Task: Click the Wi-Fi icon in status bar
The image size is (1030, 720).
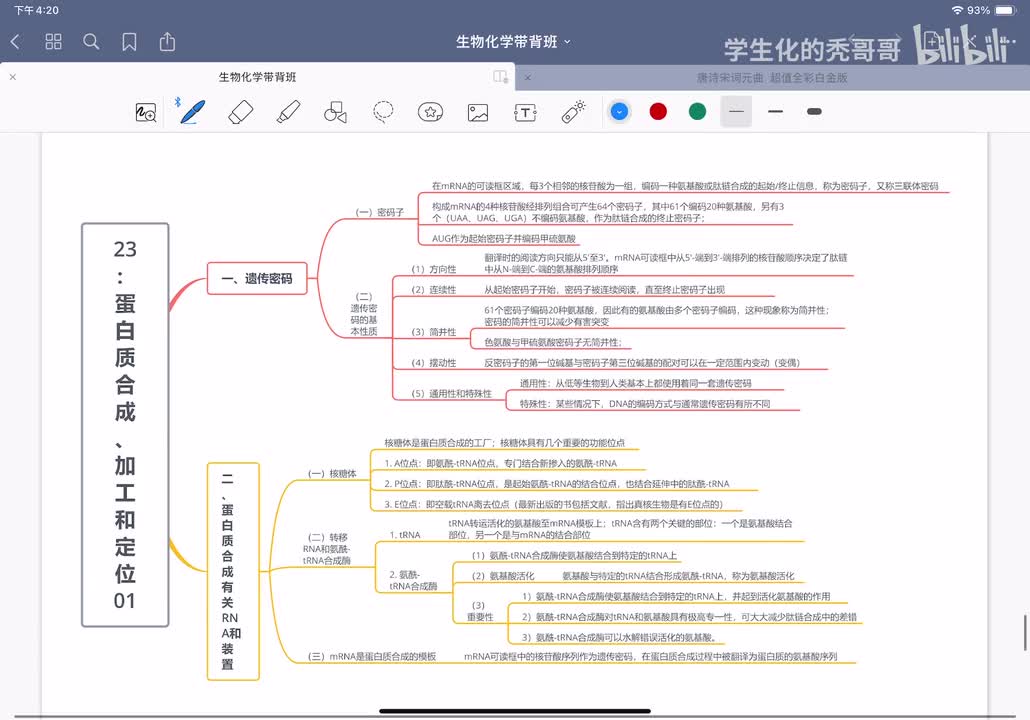Action: [957, 11]
